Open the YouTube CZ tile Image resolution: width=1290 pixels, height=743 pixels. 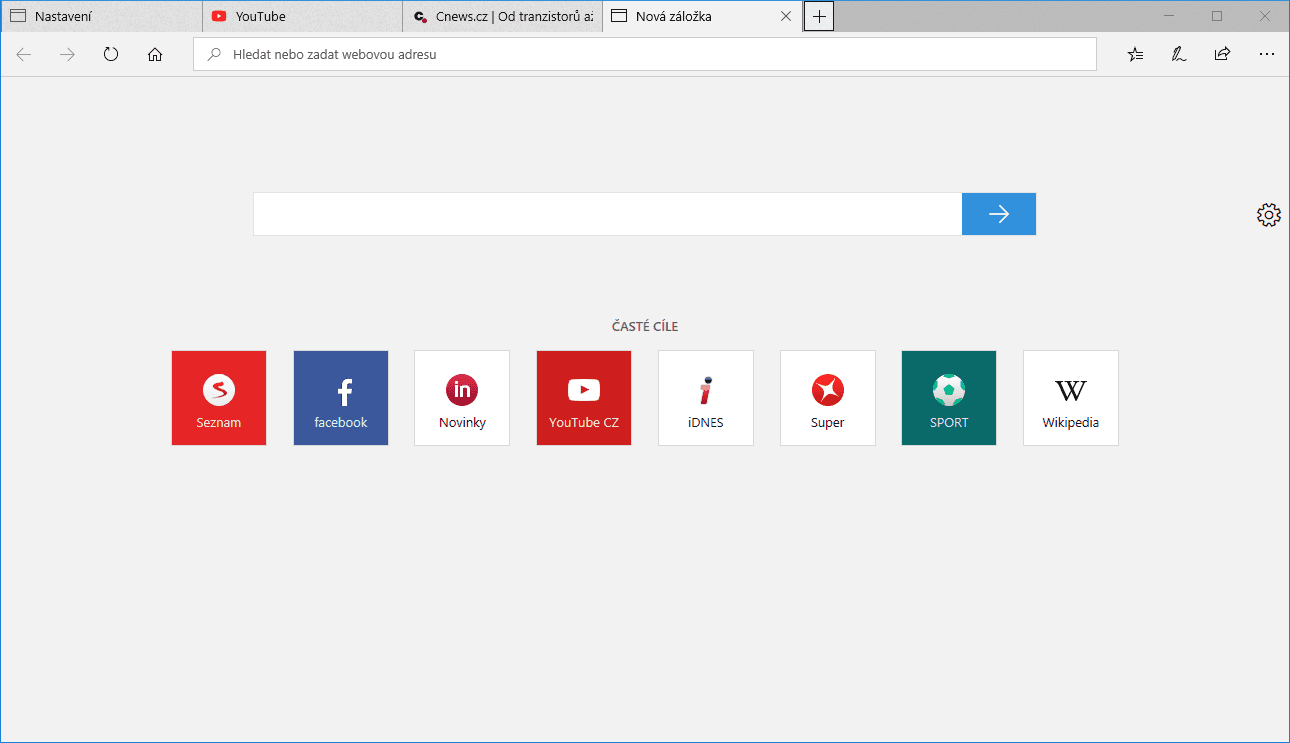click(584, 398)
